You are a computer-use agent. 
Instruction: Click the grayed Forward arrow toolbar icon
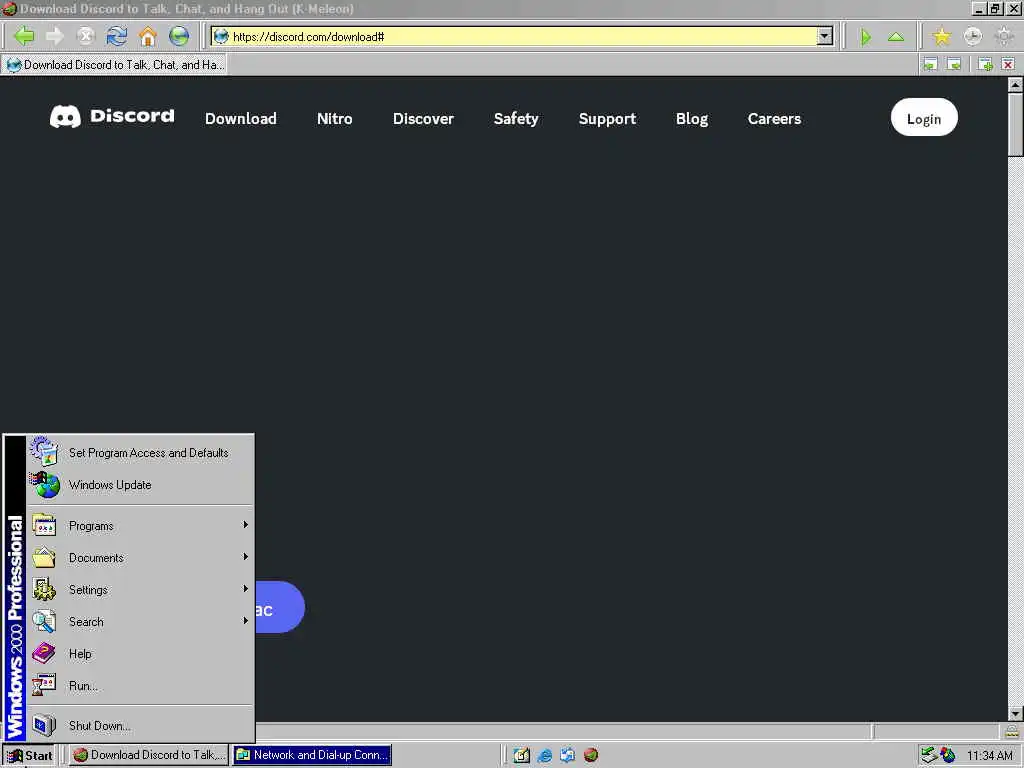[x=55, y=36]
